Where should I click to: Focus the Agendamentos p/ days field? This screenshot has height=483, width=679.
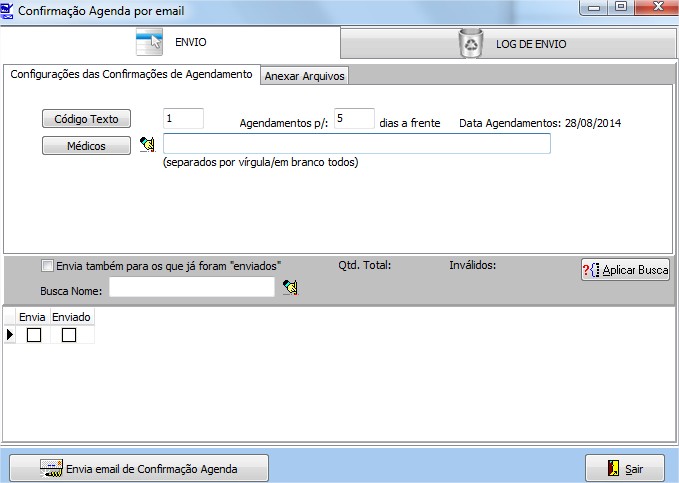(x=354, y=119)
